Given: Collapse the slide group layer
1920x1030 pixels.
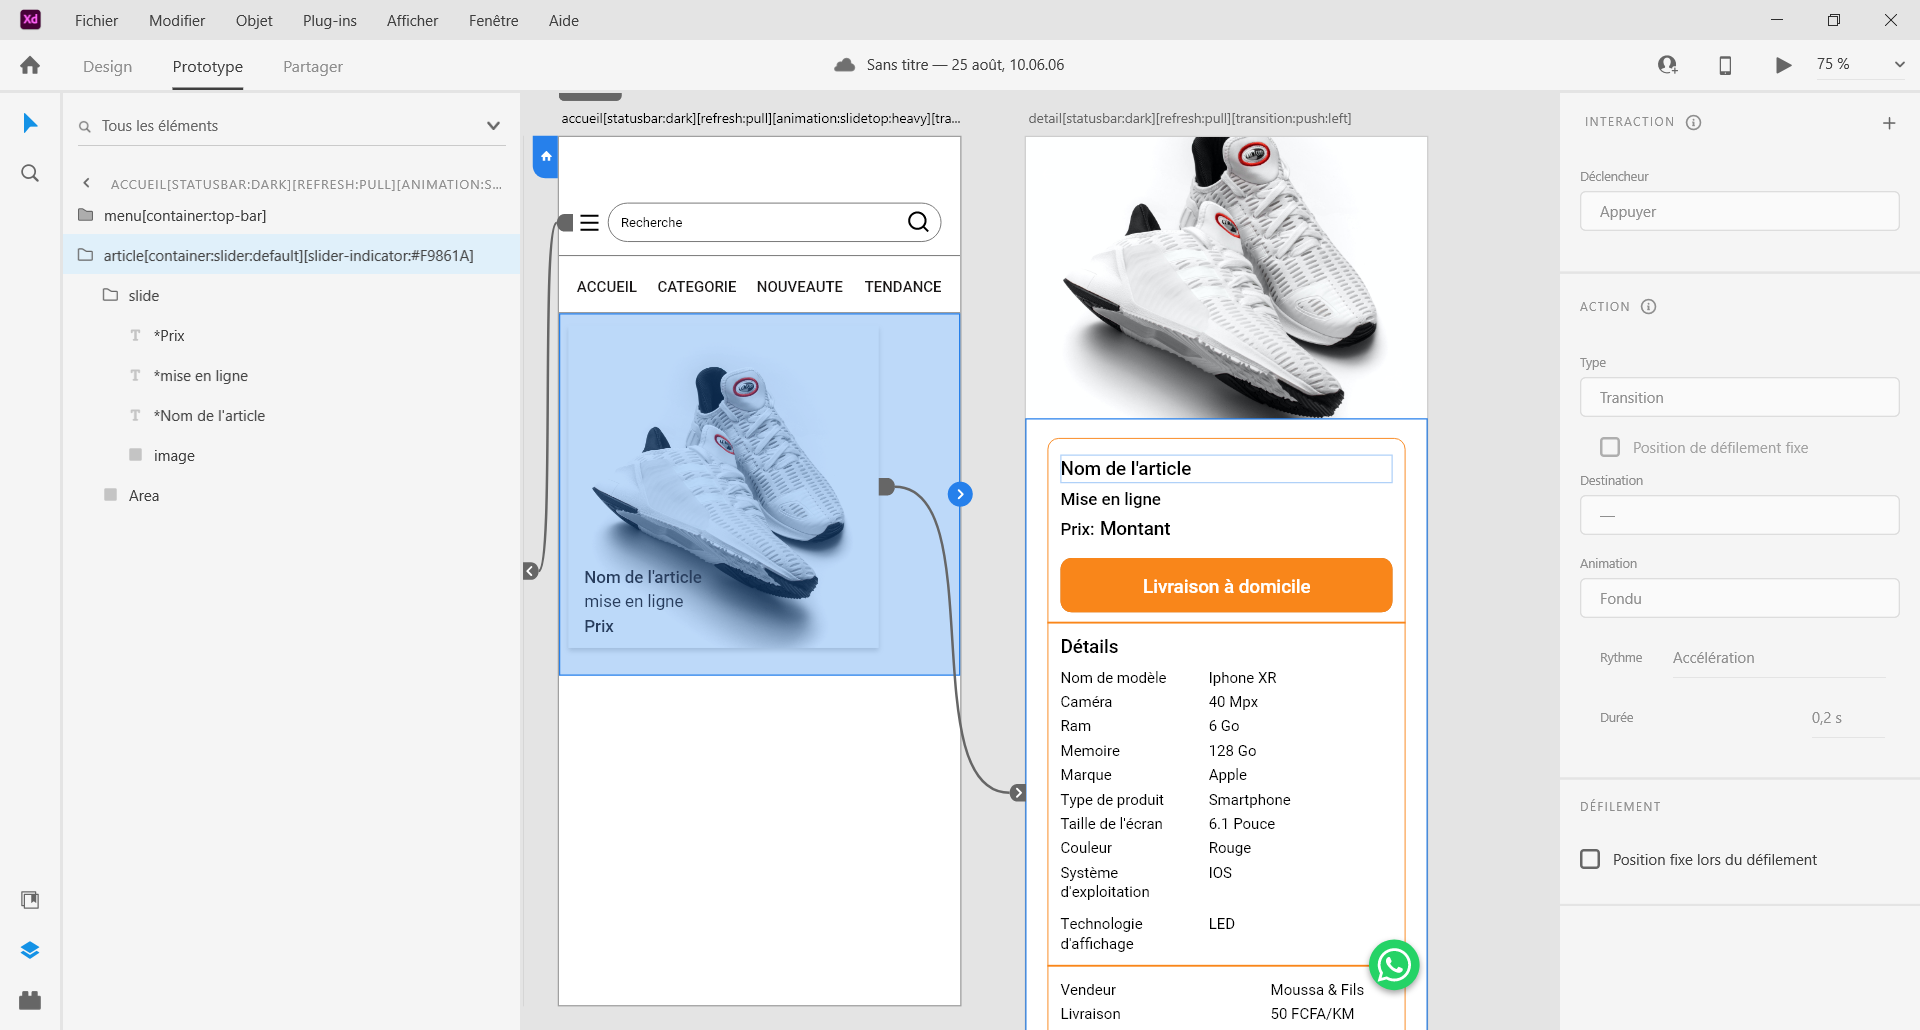Looking at the screenshot, I should coord(111,295).
